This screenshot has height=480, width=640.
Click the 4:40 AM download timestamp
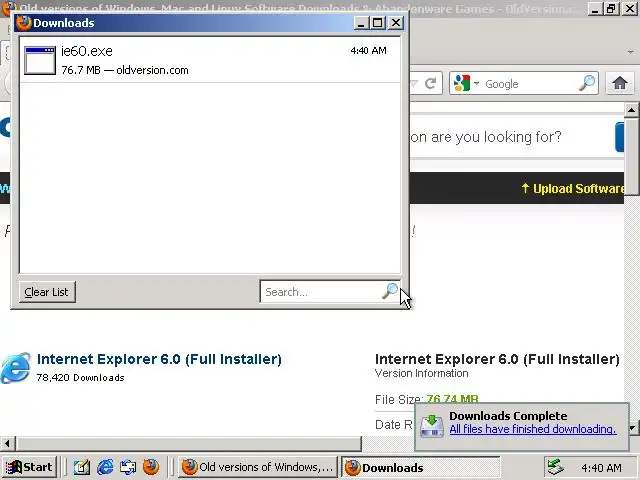[x=368, y=51]
